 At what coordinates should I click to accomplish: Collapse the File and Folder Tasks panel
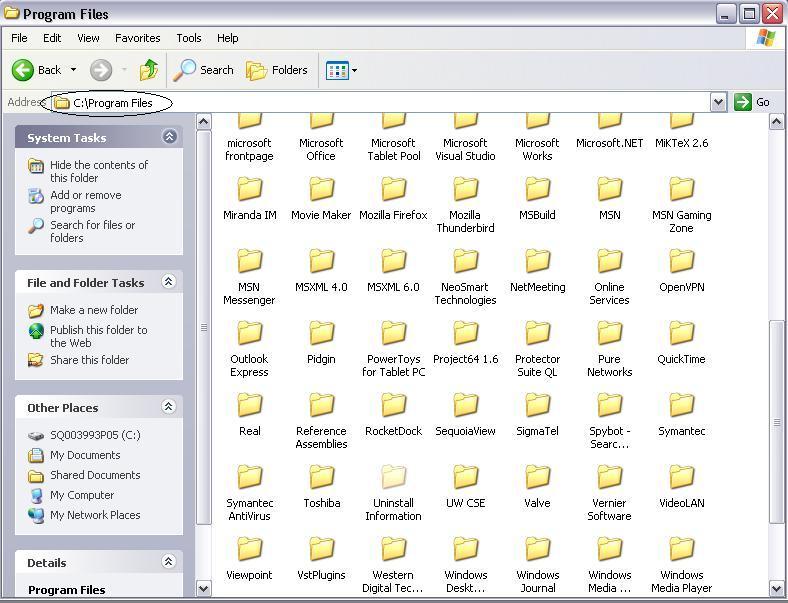tap(169, 282)
